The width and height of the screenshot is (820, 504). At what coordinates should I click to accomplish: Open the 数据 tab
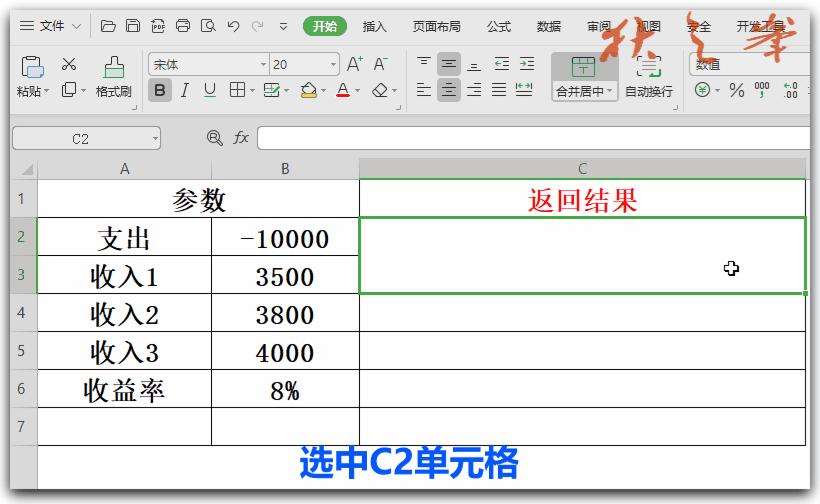(x=549, y=26)
